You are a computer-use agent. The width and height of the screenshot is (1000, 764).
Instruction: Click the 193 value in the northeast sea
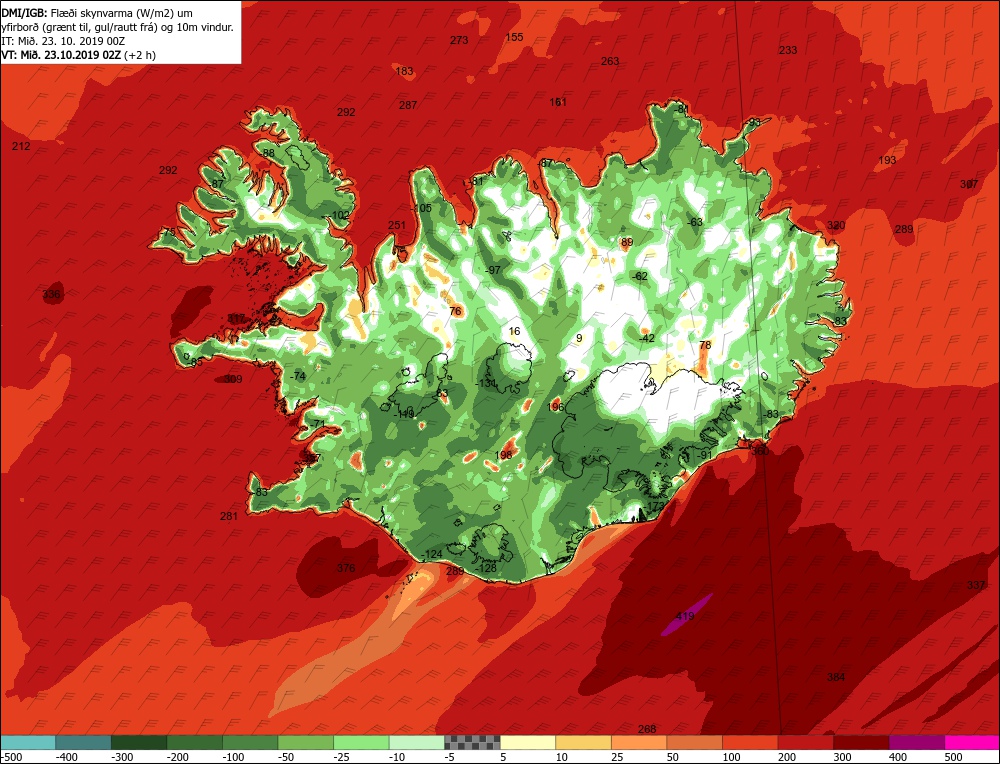point(888,160)
